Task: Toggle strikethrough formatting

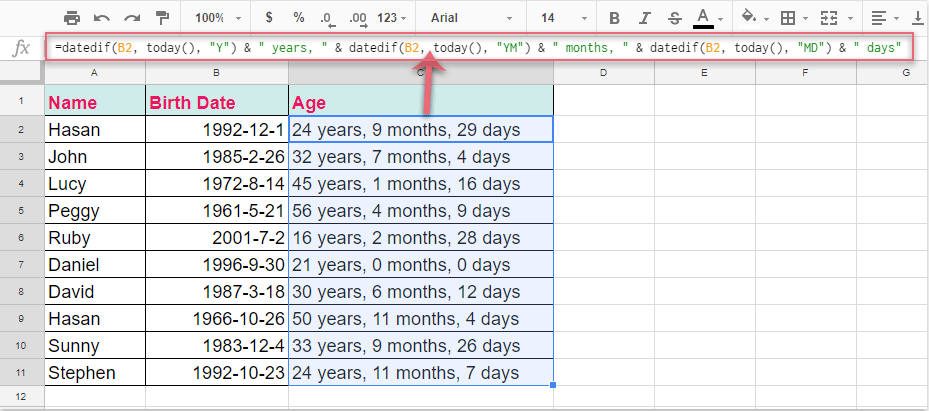Action: click(674, 18)
